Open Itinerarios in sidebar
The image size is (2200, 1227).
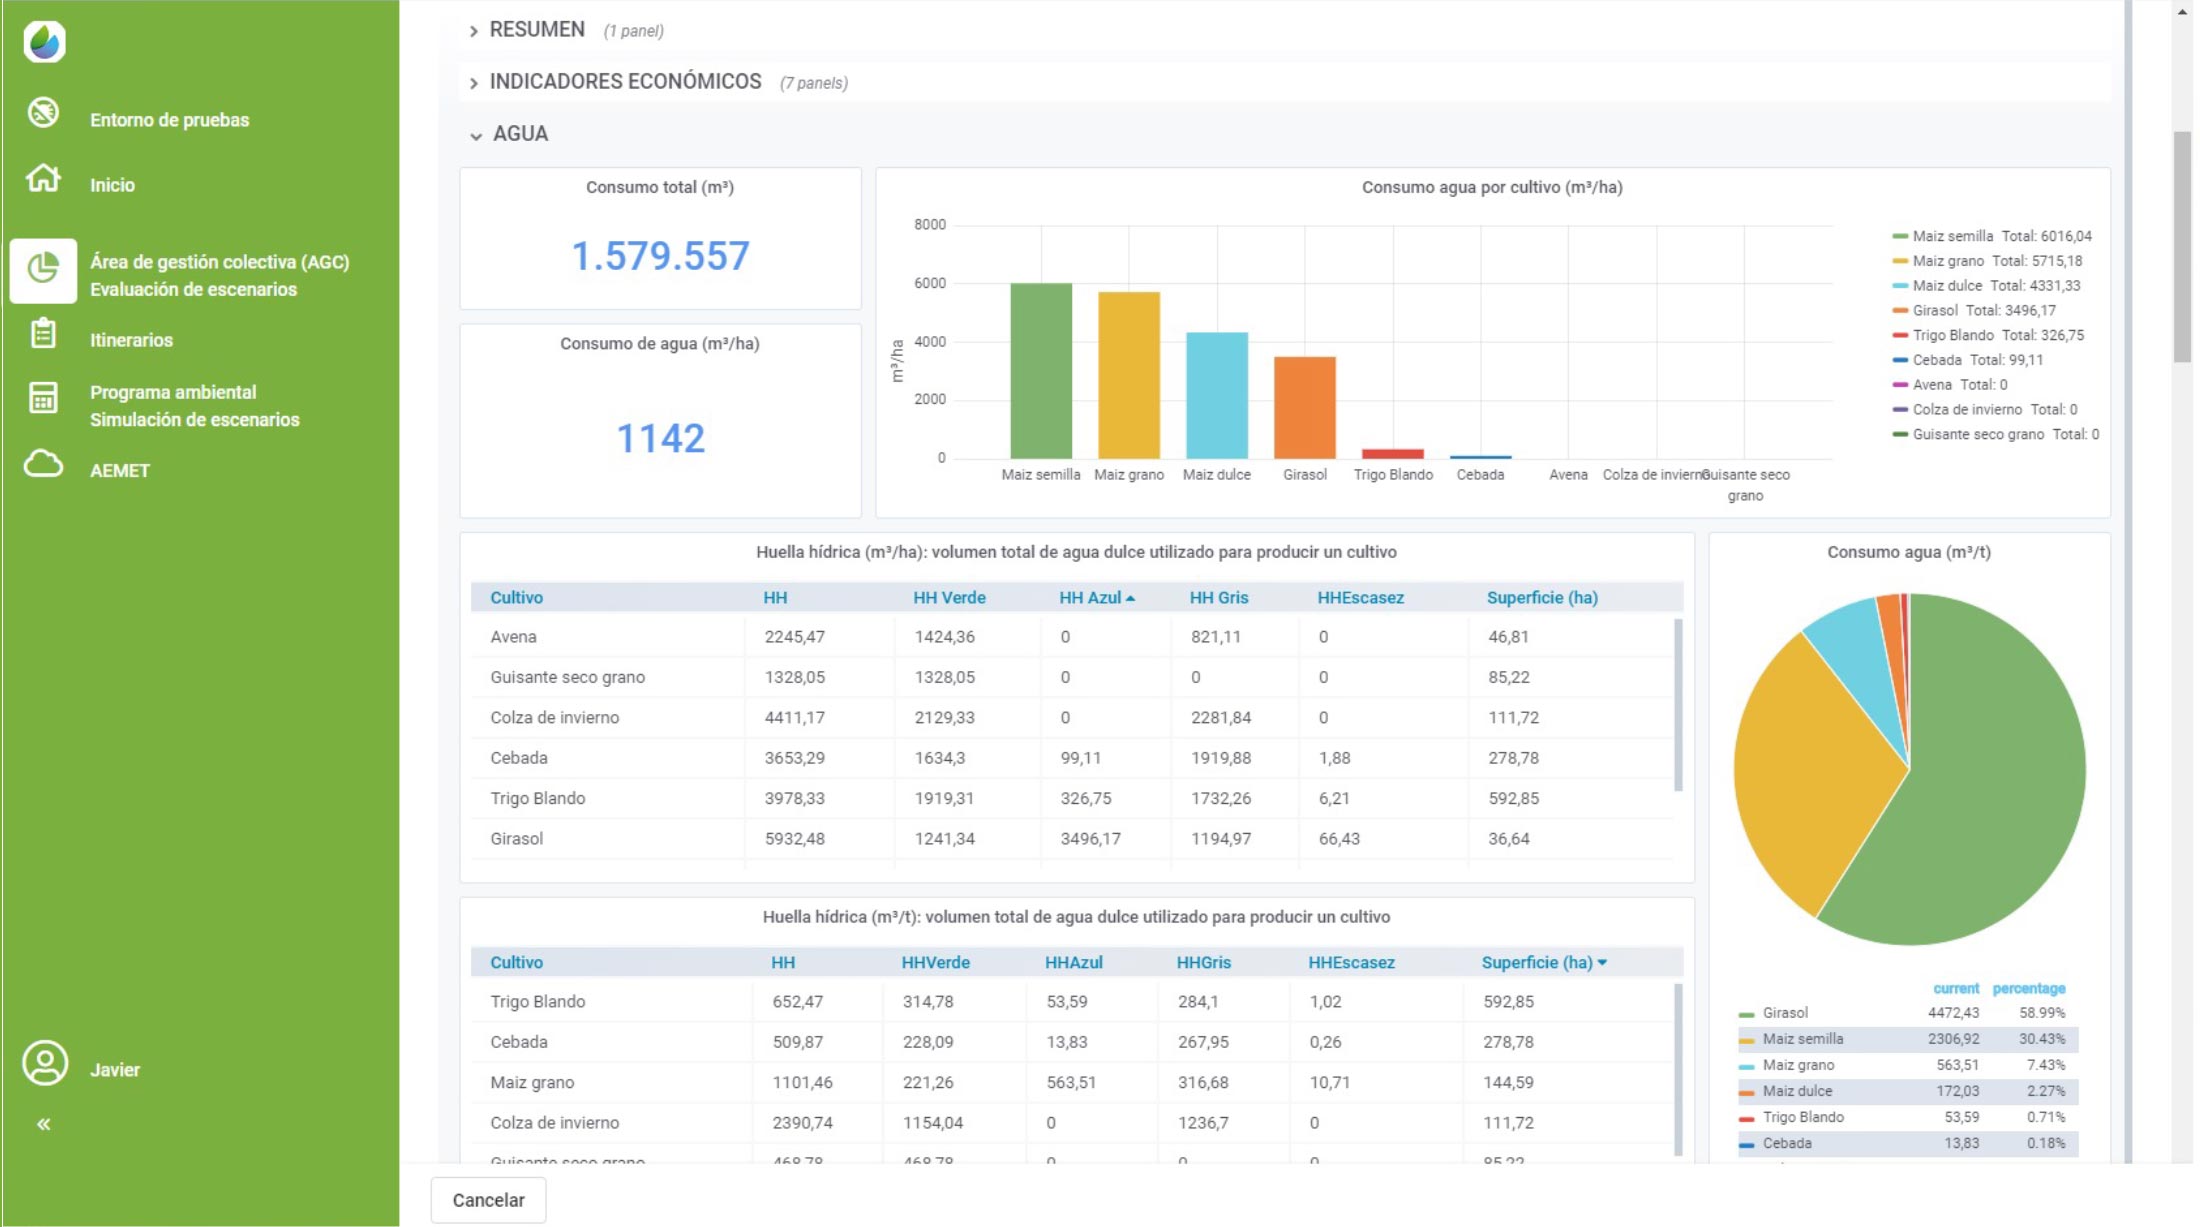click(x=131, y=340)
